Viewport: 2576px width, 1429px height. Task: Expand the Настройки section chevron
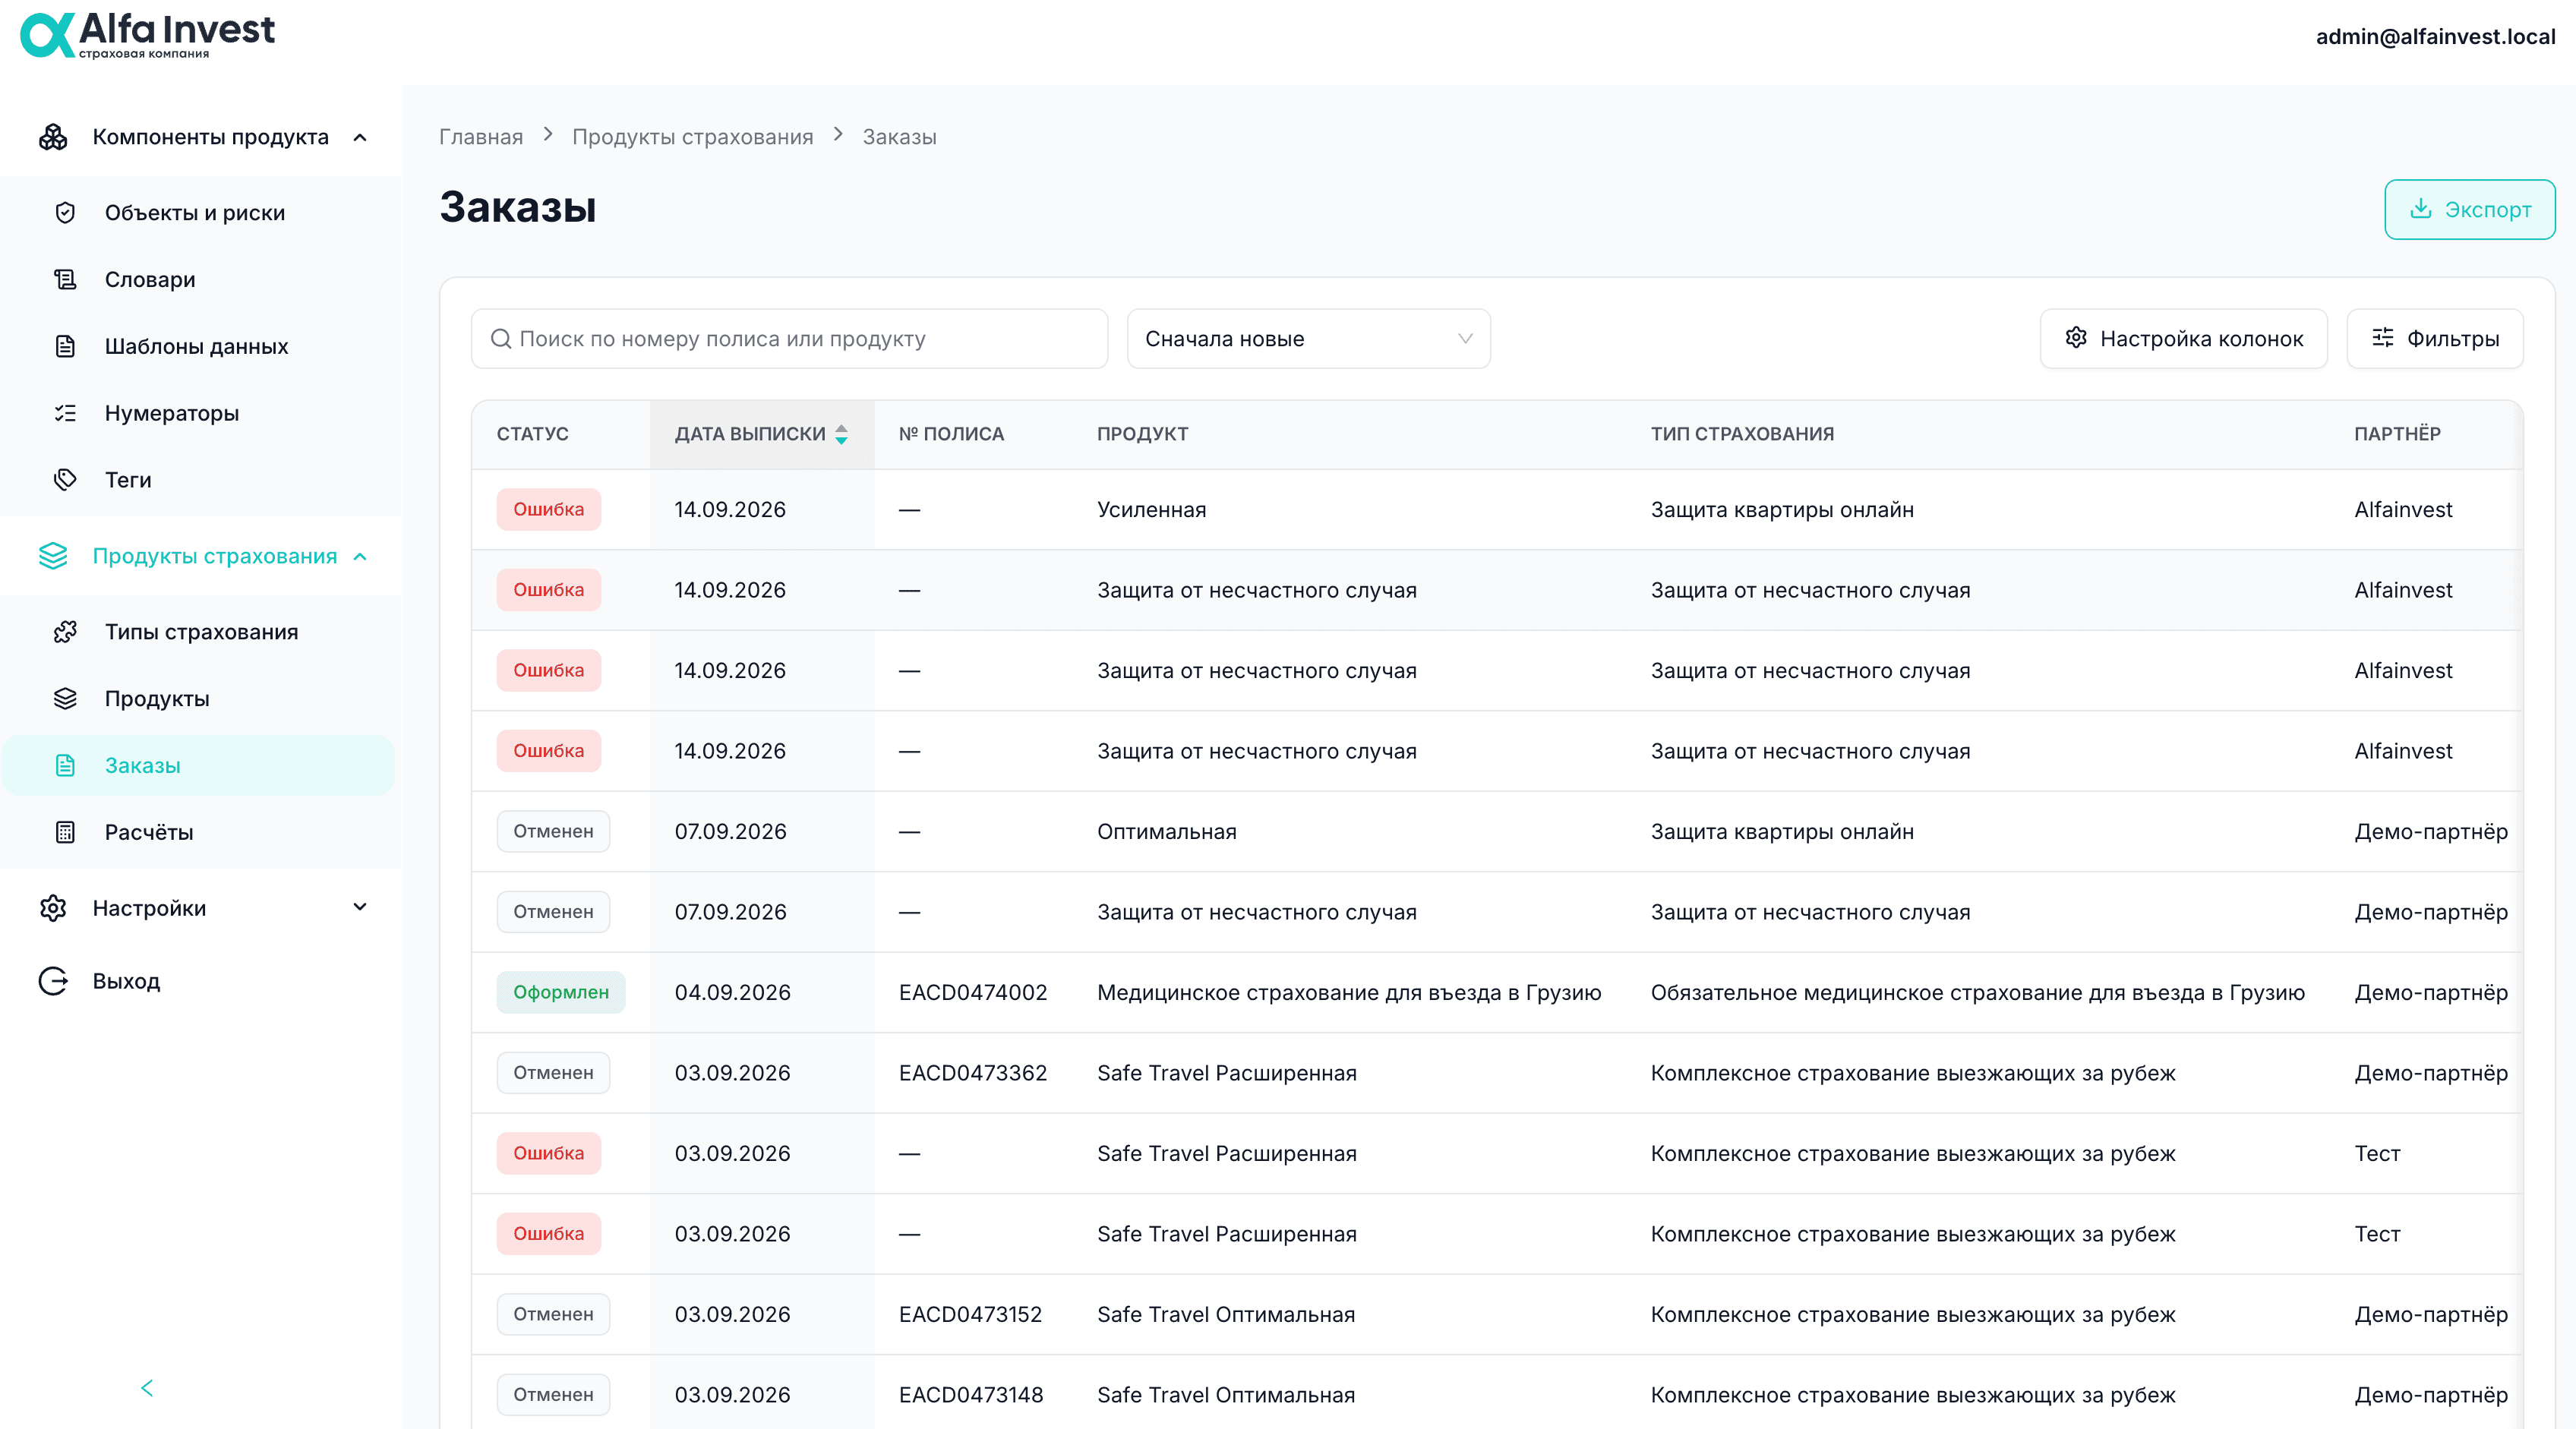[x=361, y=907]
